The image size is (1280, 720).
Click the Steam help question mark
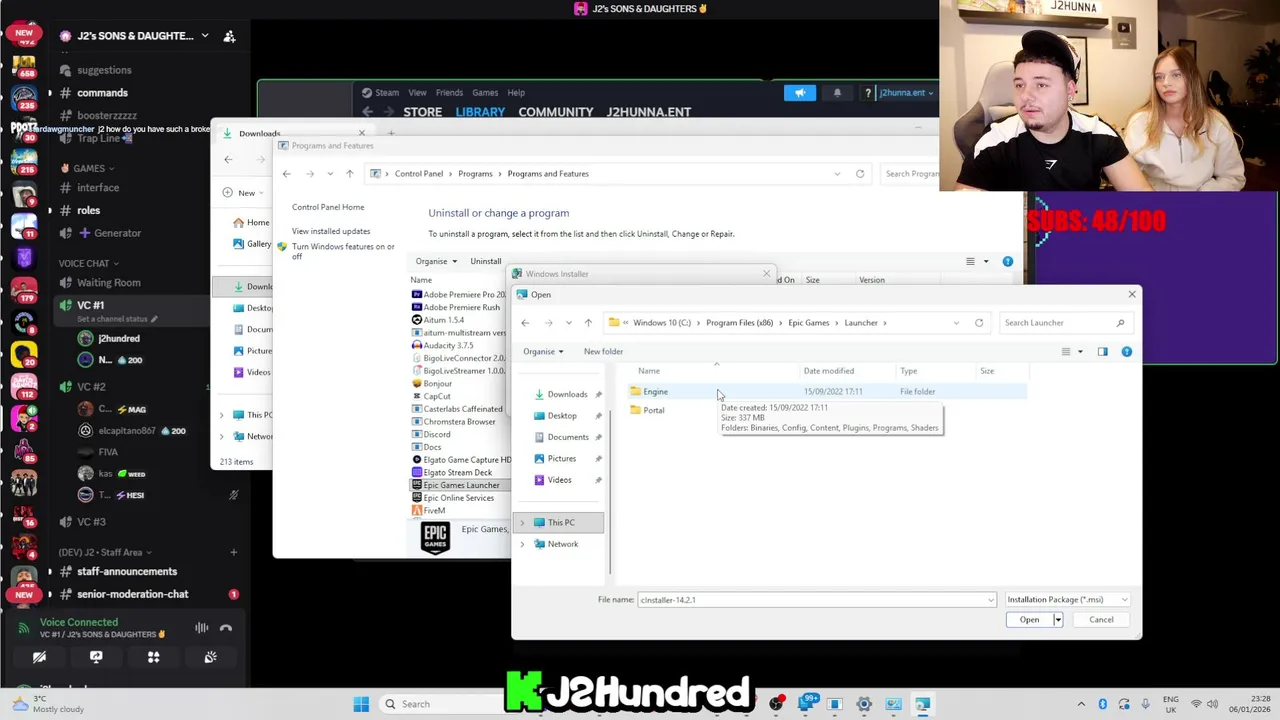point(868,93)
